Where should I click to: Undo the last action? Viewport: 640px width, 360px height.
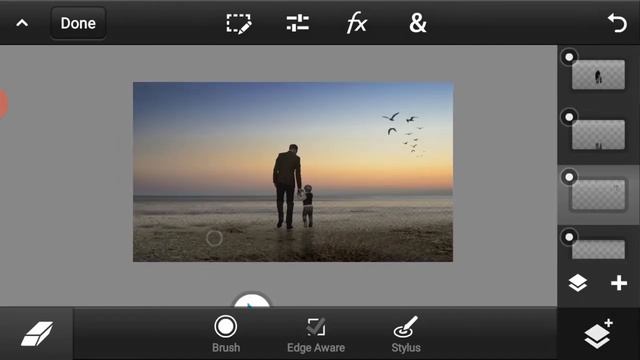pos(617,23)
